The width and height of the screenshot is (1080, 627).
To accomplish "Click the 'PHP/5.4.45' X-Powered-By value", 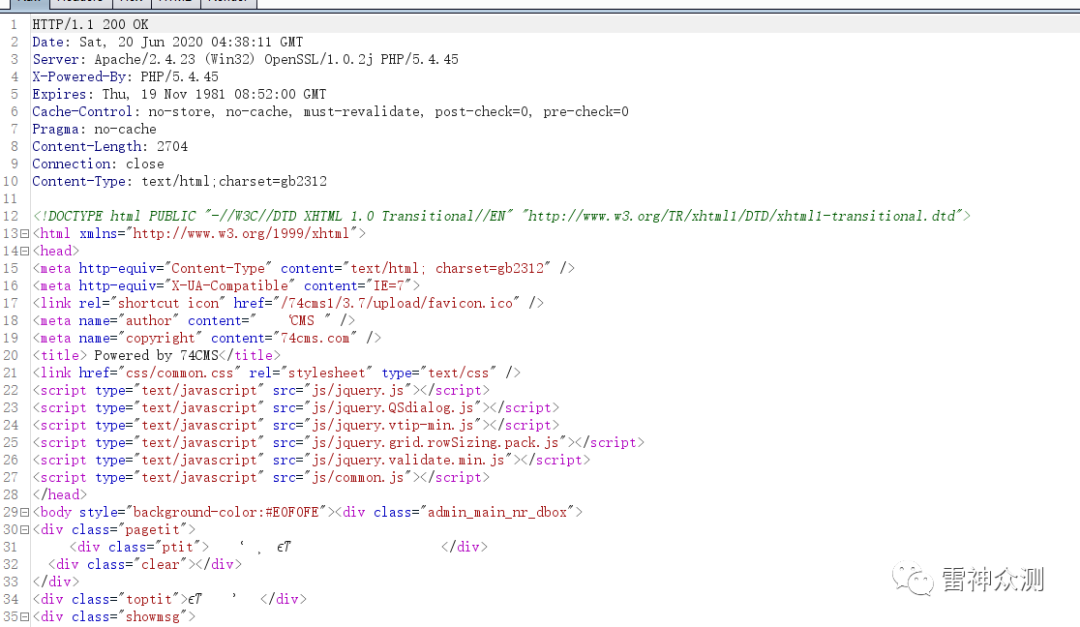I will coord(180,76).
